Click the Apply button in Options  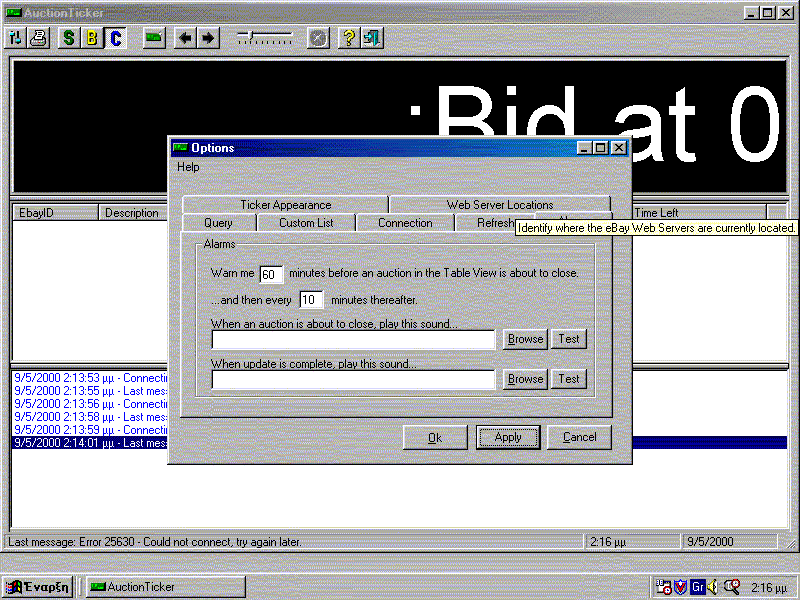click(508, 437)
